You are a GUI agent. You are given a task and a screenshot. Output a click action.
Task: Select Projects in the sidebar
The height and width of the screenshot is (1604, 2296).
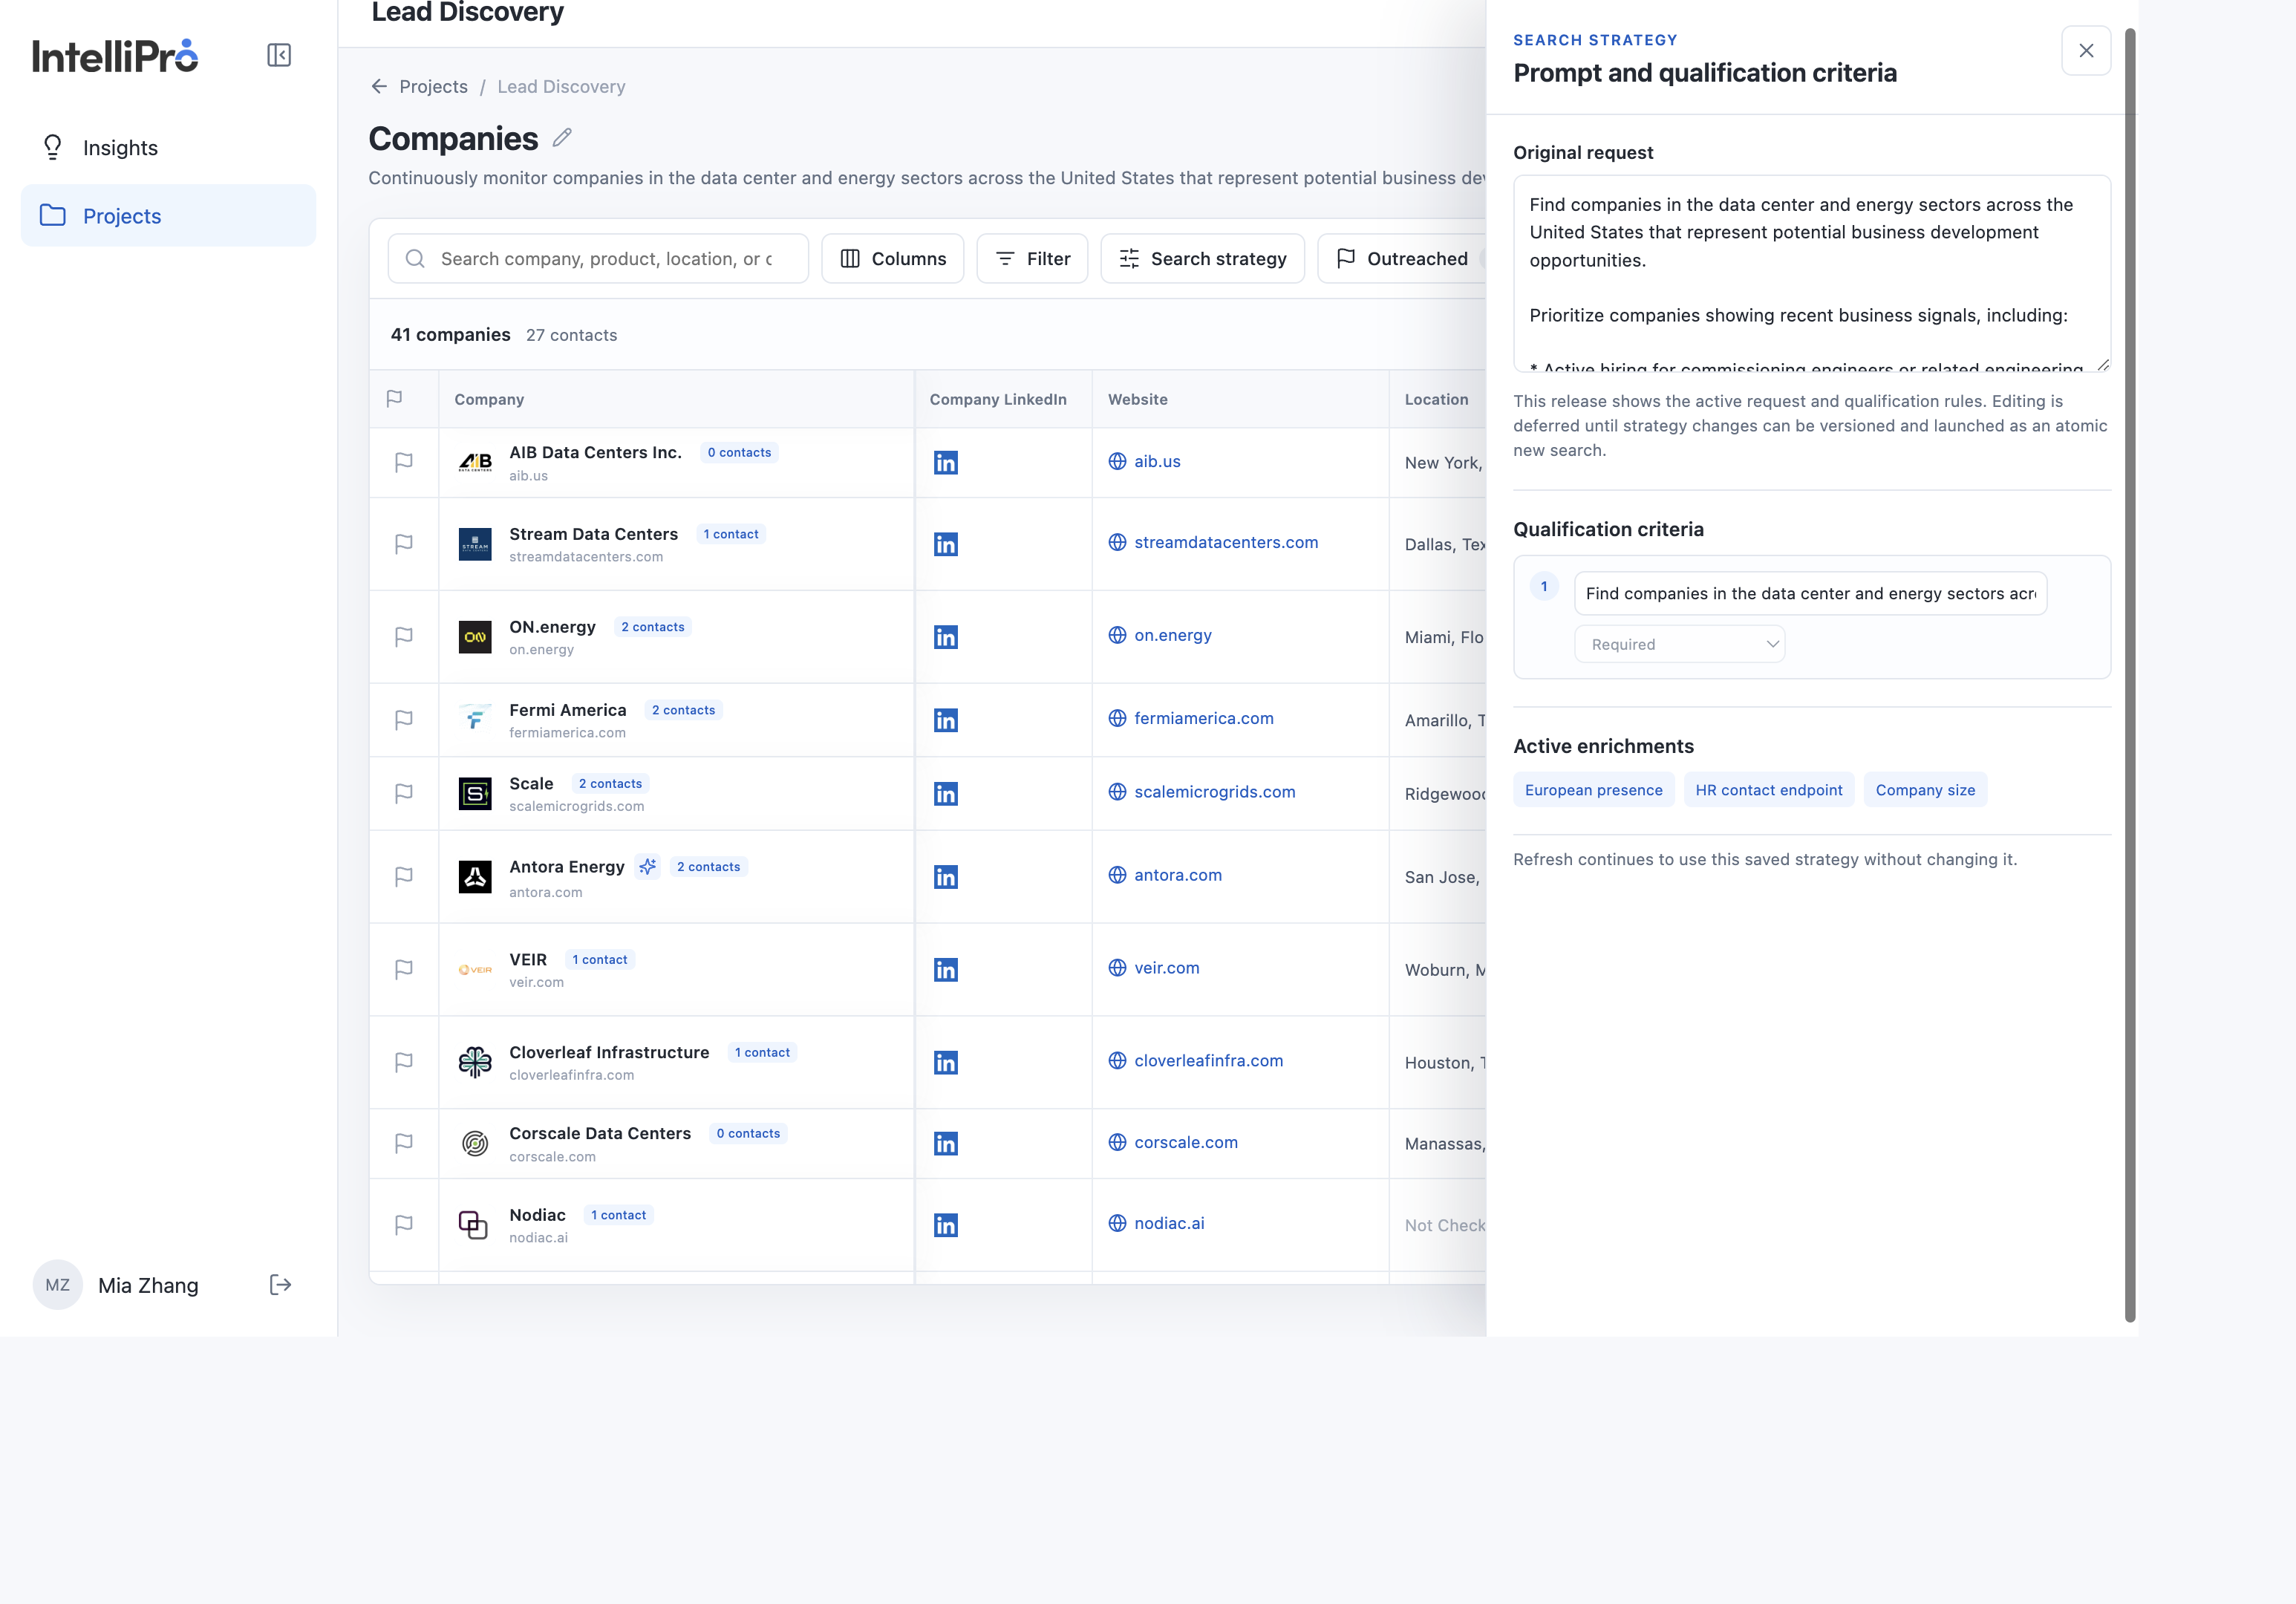click(168, 216)
